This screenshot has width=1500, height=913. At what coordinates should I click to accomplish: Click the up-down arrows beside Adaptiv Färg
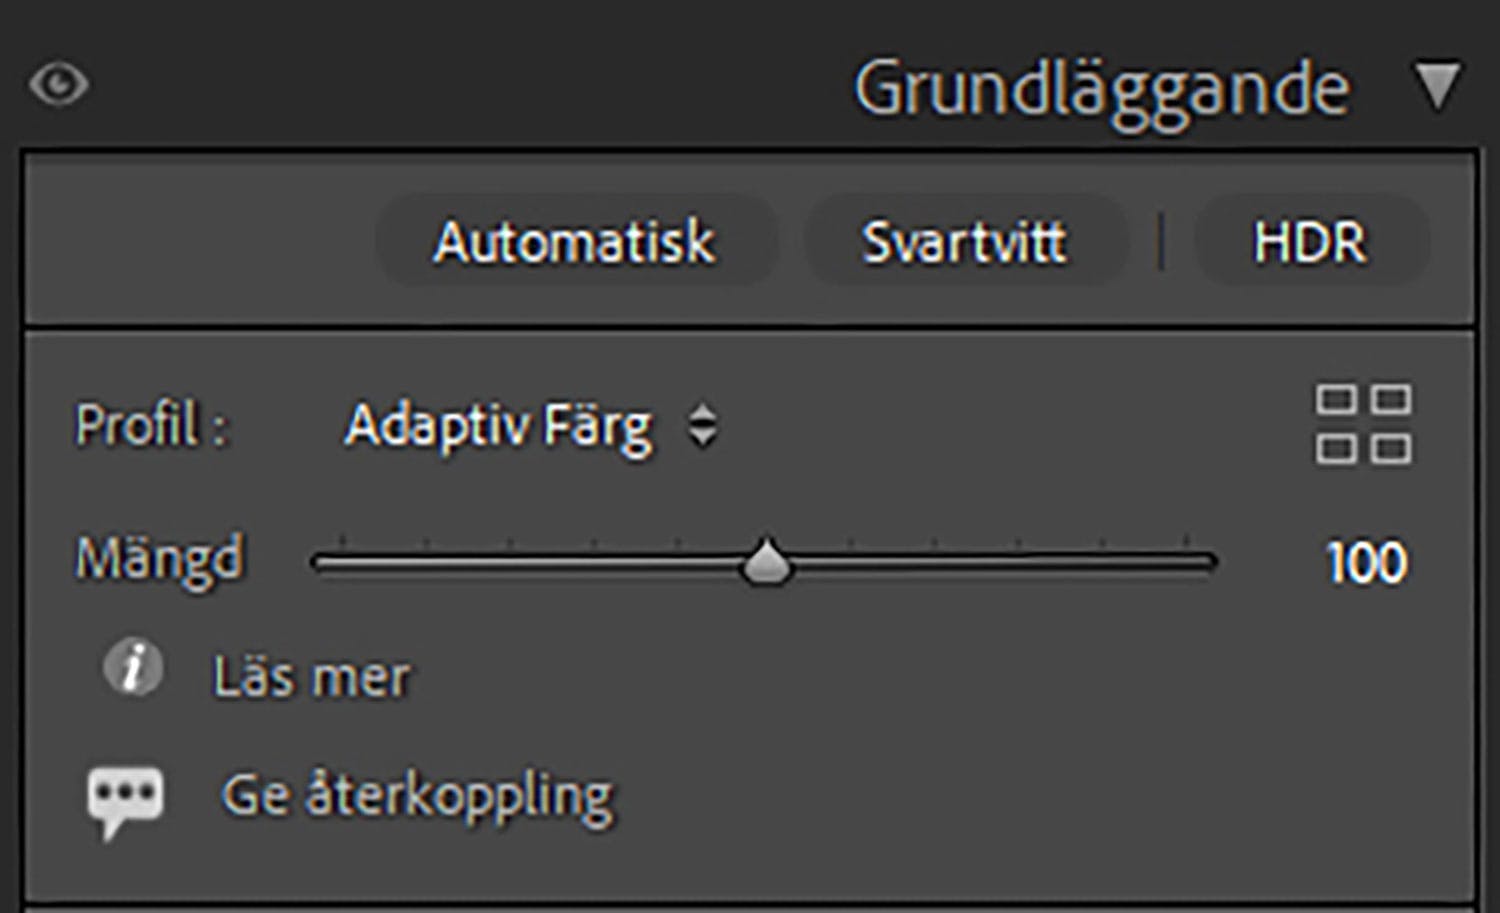pos(703,426)
